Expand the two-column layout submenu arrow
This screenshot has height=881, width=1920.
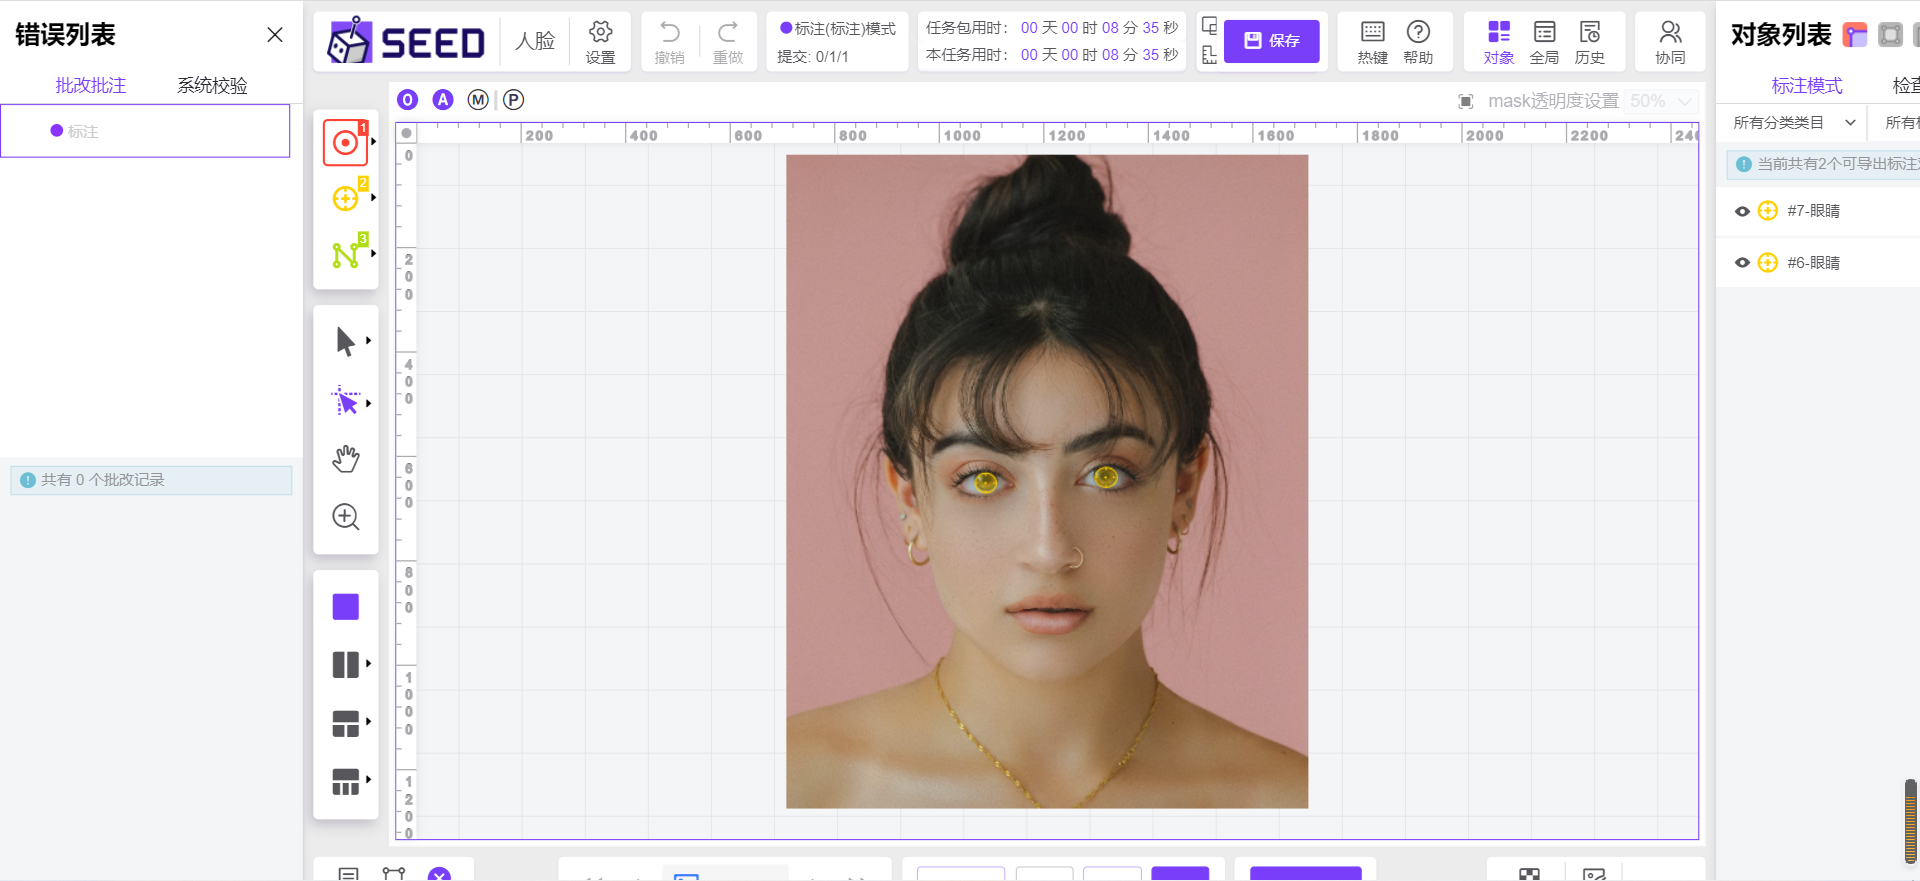tap(369, 663)
